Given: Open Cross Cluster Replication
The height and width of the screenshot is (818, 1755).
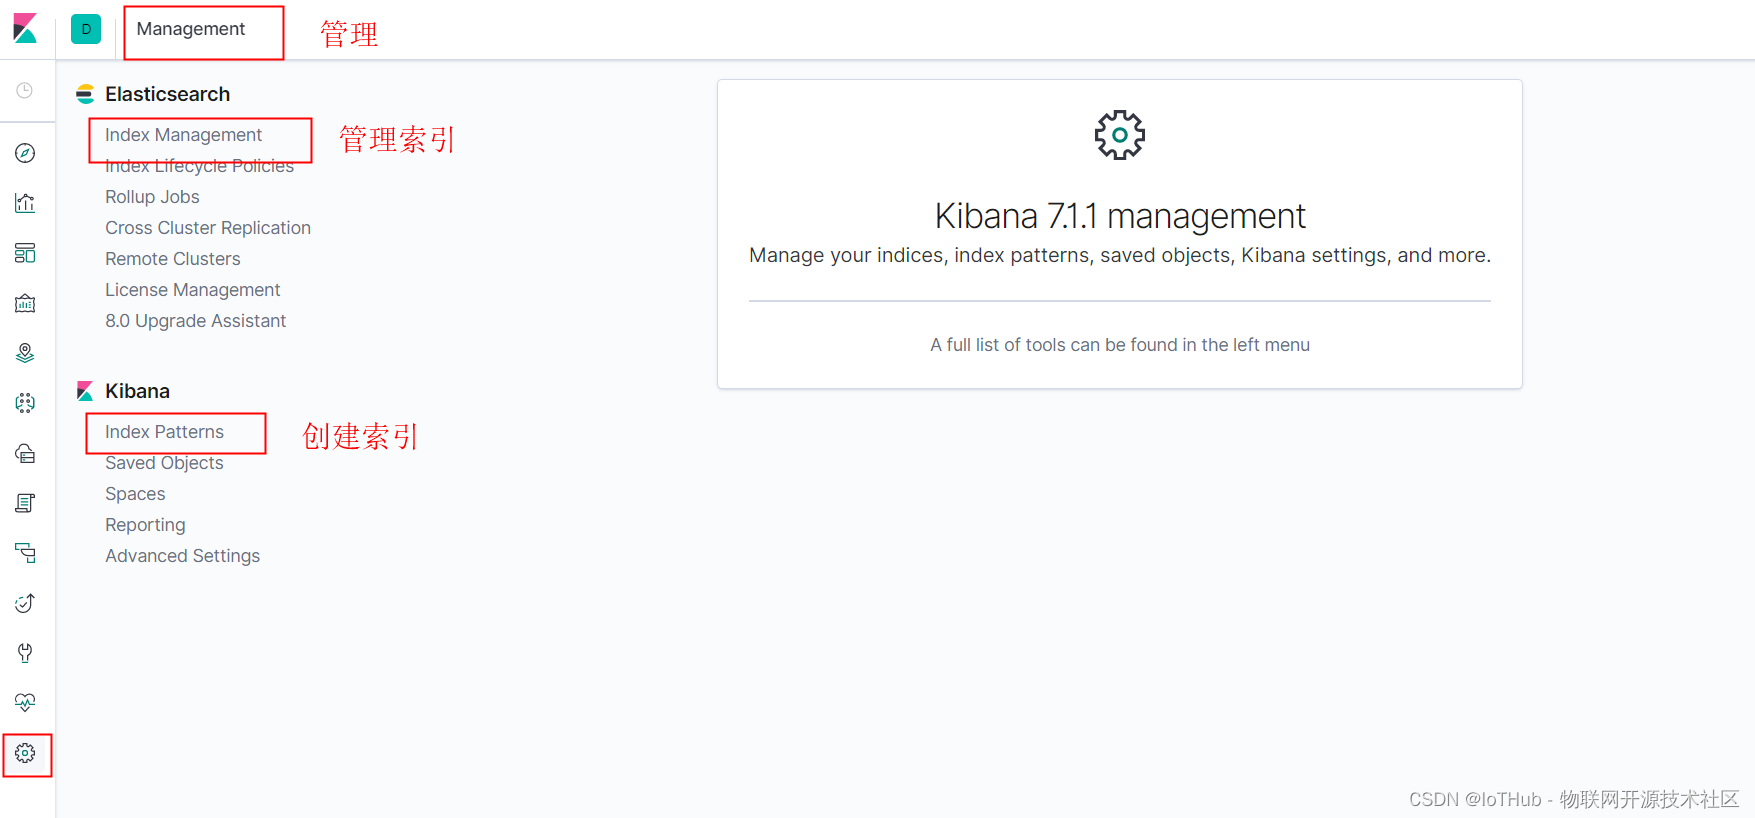Looking at the screenshot, I should tap(208, 228).
